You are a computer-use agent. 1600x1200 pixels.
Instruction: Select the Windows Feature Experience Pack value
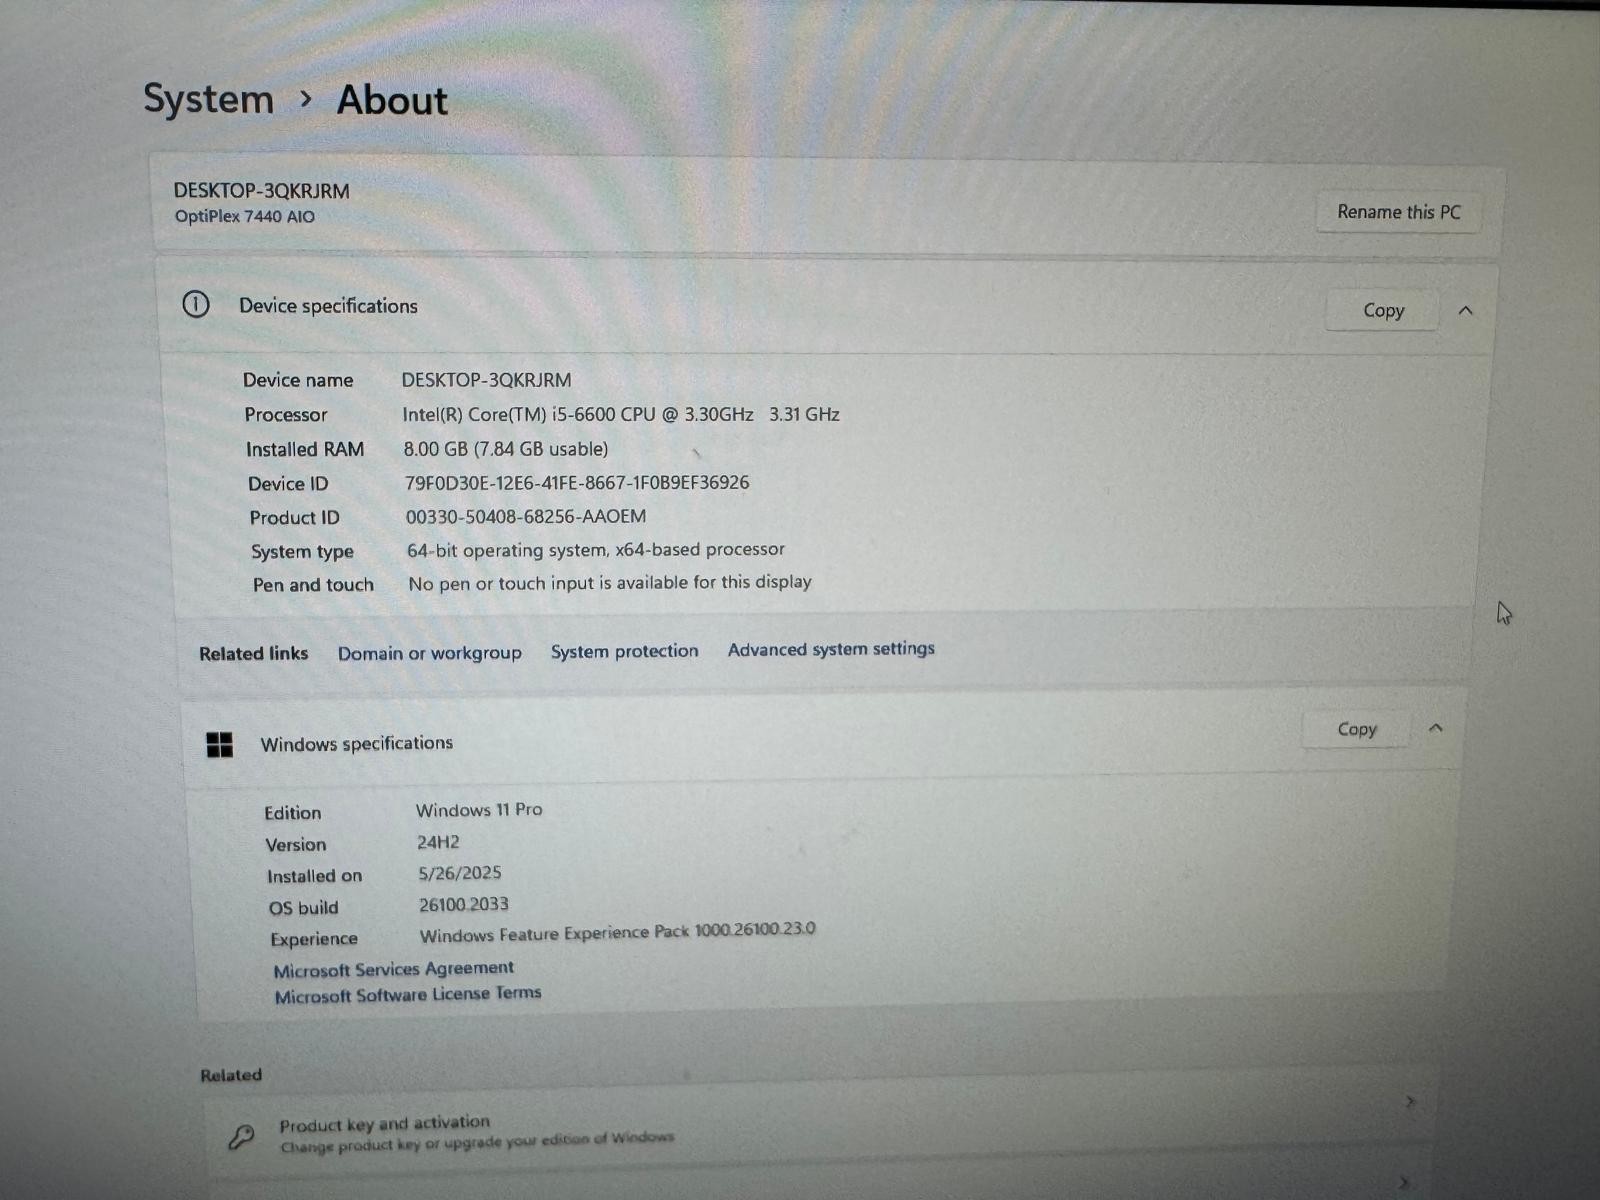[618, 933]
